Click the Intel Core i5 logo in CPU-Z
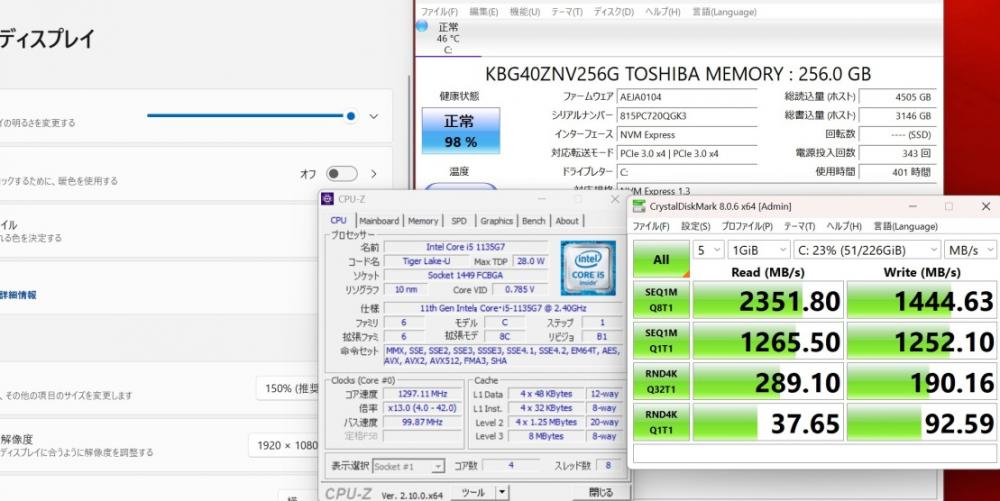 [x=587, y=268]
